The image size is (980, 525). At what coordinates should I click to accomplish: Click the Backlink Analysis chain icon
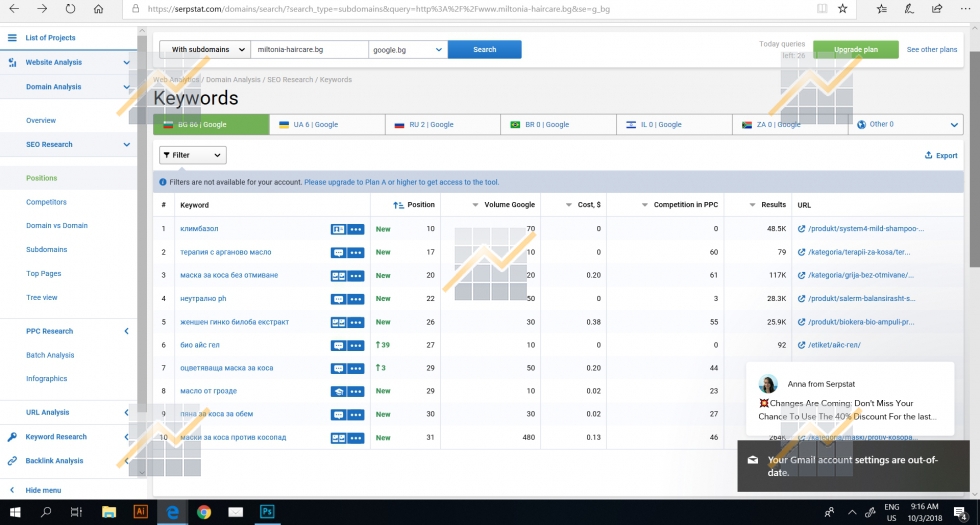(12, 461)
